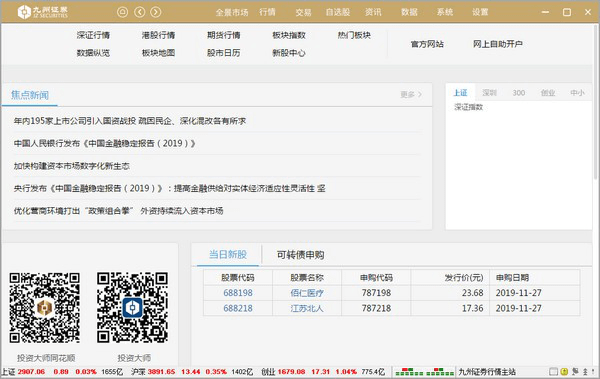Image resolution: width=600 pixels, height=379 pixels.
Task: Select the 深圳 index tab
Action: (489, 93)
